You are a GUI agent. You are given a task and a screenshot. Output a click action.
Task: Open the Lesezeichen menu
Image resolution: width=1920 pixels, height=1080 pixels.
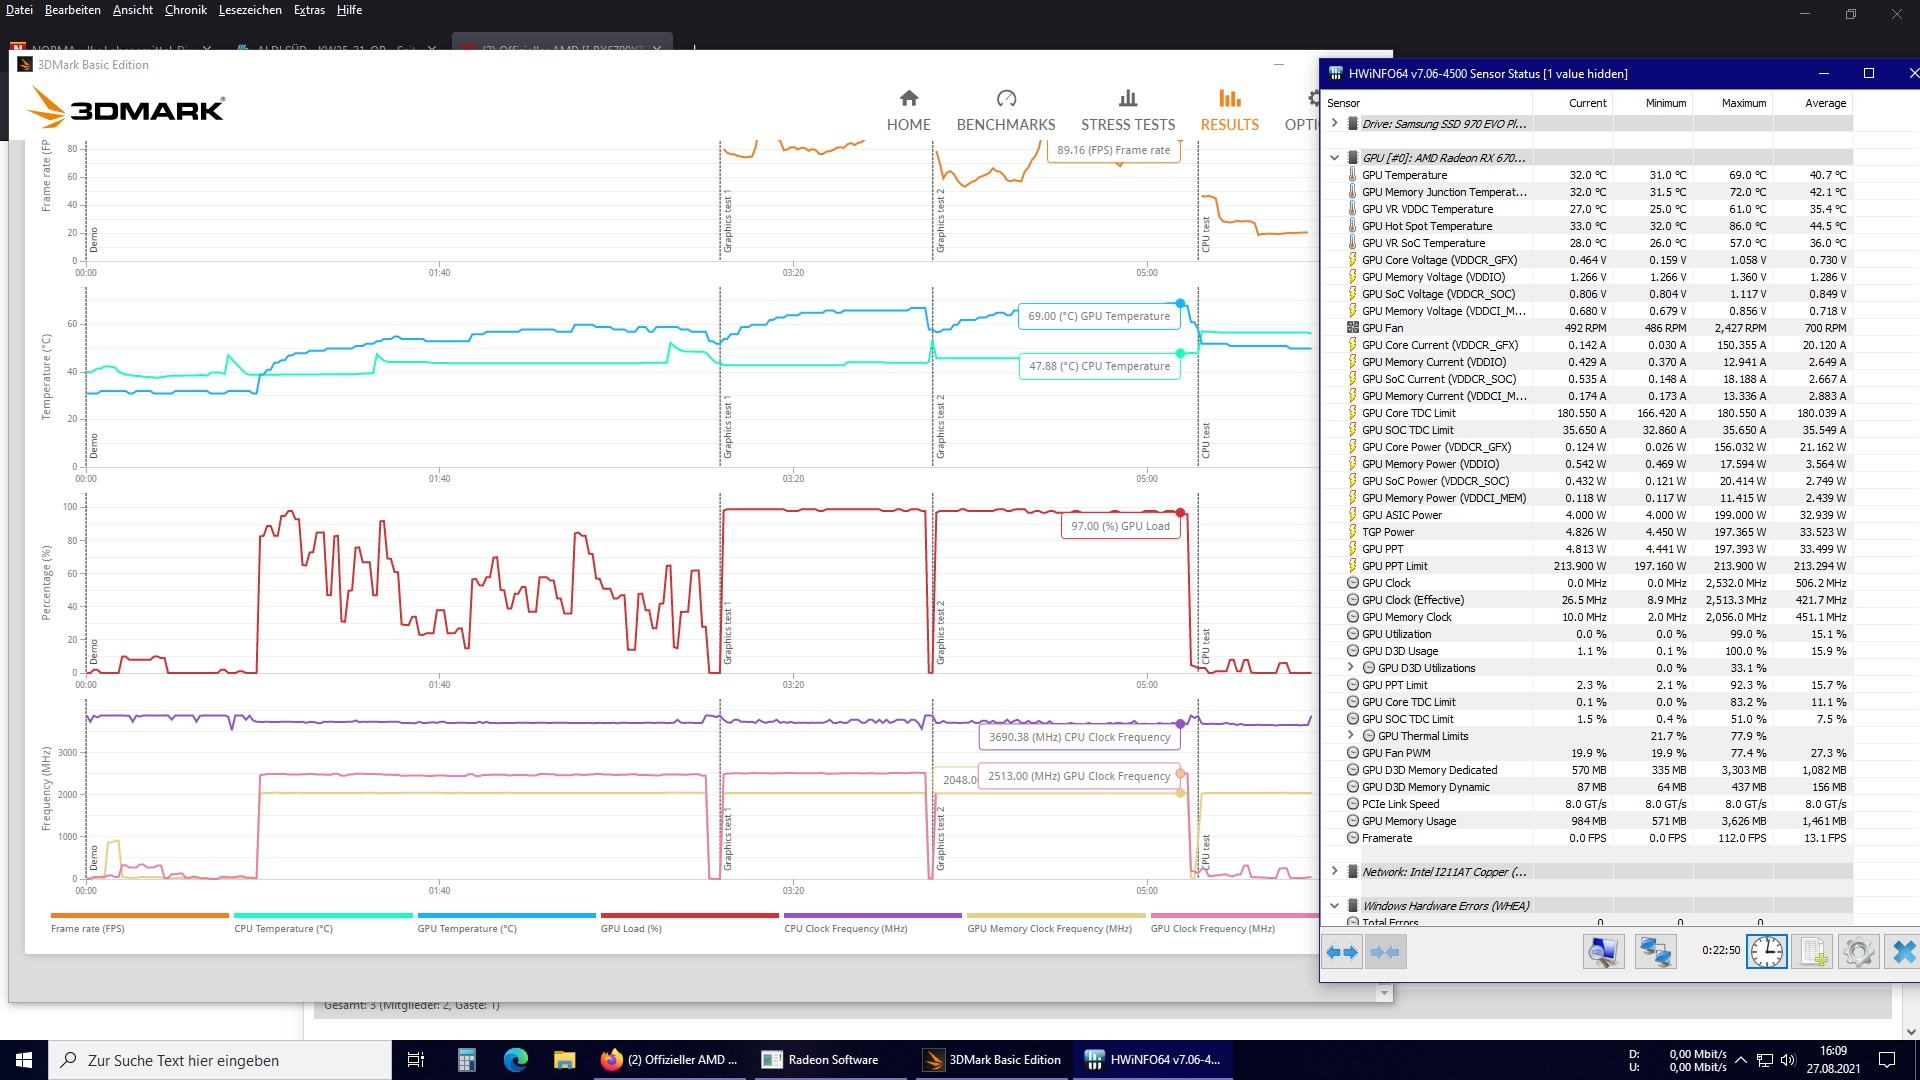(x=249, y=10)
